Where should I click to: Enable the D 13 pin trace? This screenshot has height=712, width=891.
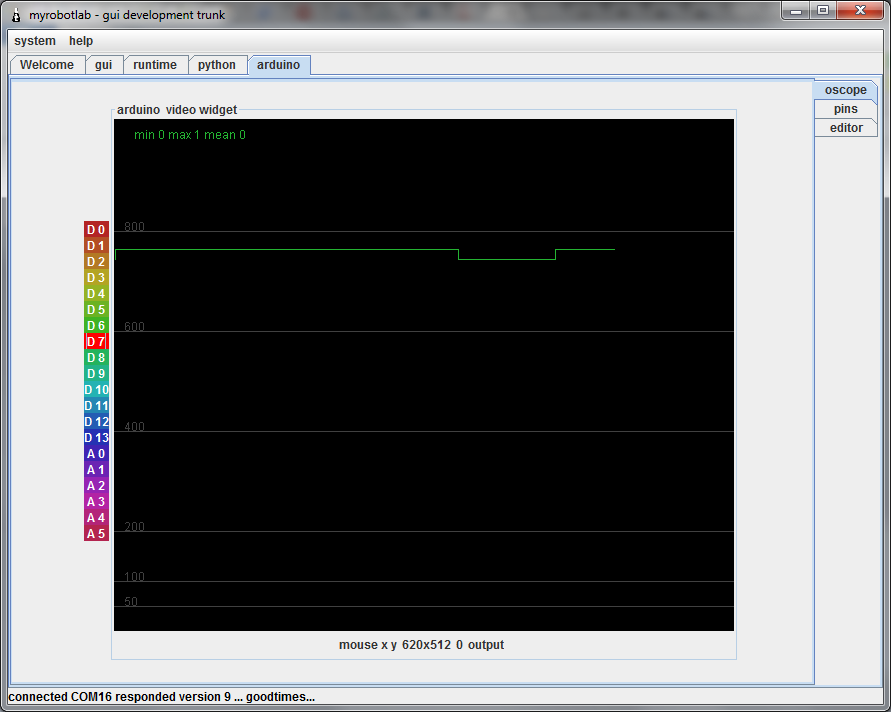[x=96, y=438]
